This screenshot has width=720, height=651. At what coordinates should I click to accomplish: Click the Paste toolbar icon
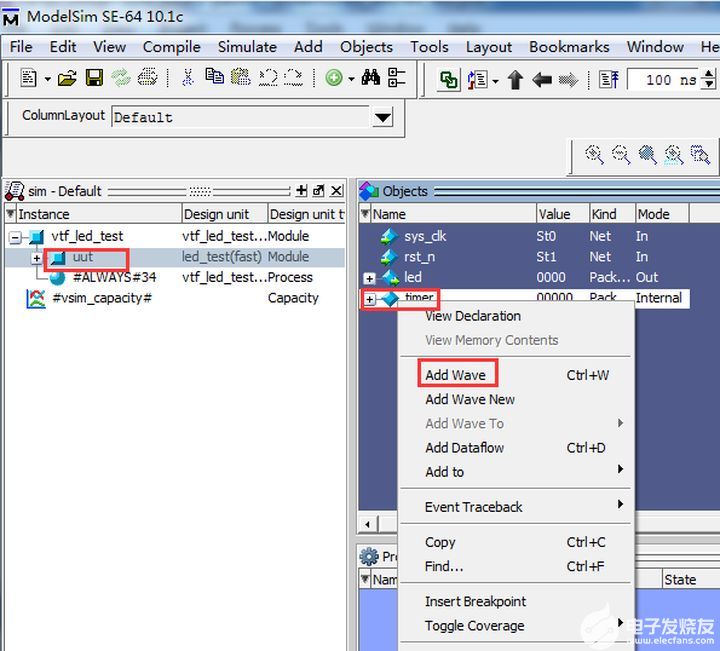pos(241,77)
